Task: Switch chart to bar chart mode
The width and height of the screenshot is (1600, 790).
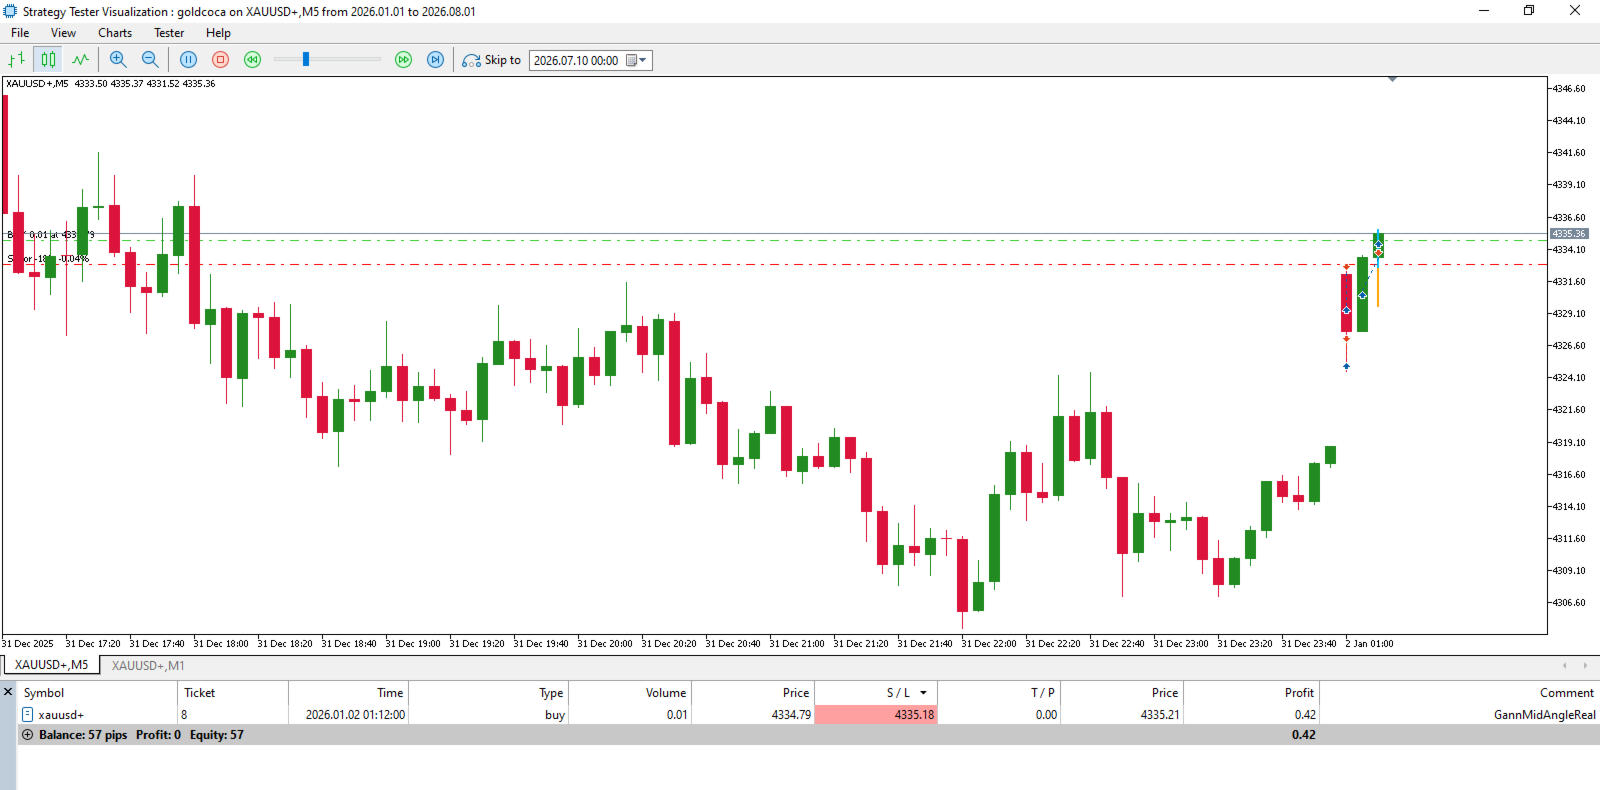Action: pos(17,60)
